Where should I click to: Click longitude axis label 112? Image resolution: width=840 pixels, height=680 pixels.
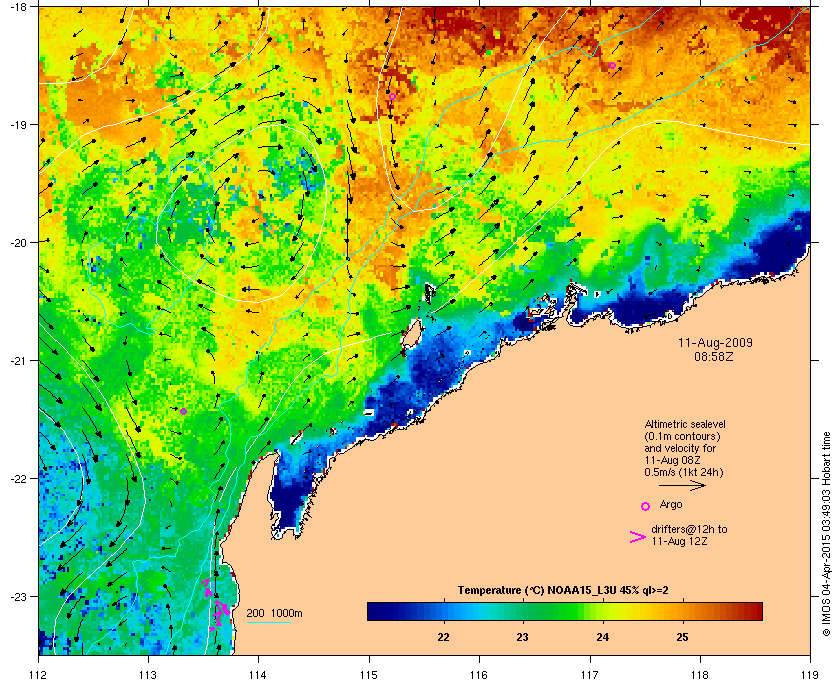tap(39, 674)
